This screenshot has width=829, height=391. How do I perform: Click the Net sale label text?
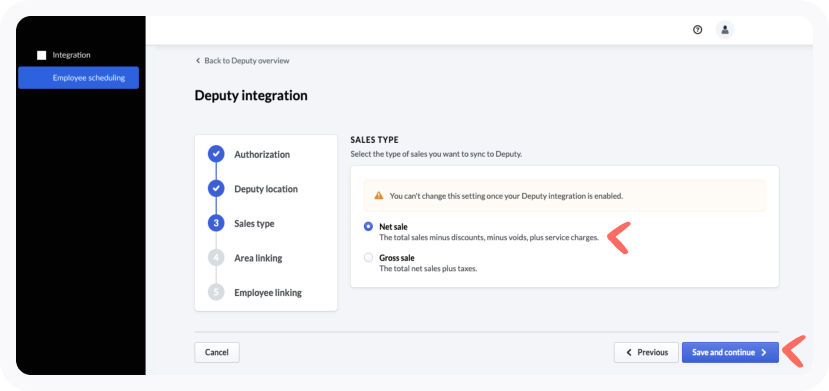(x=393, y=227)
